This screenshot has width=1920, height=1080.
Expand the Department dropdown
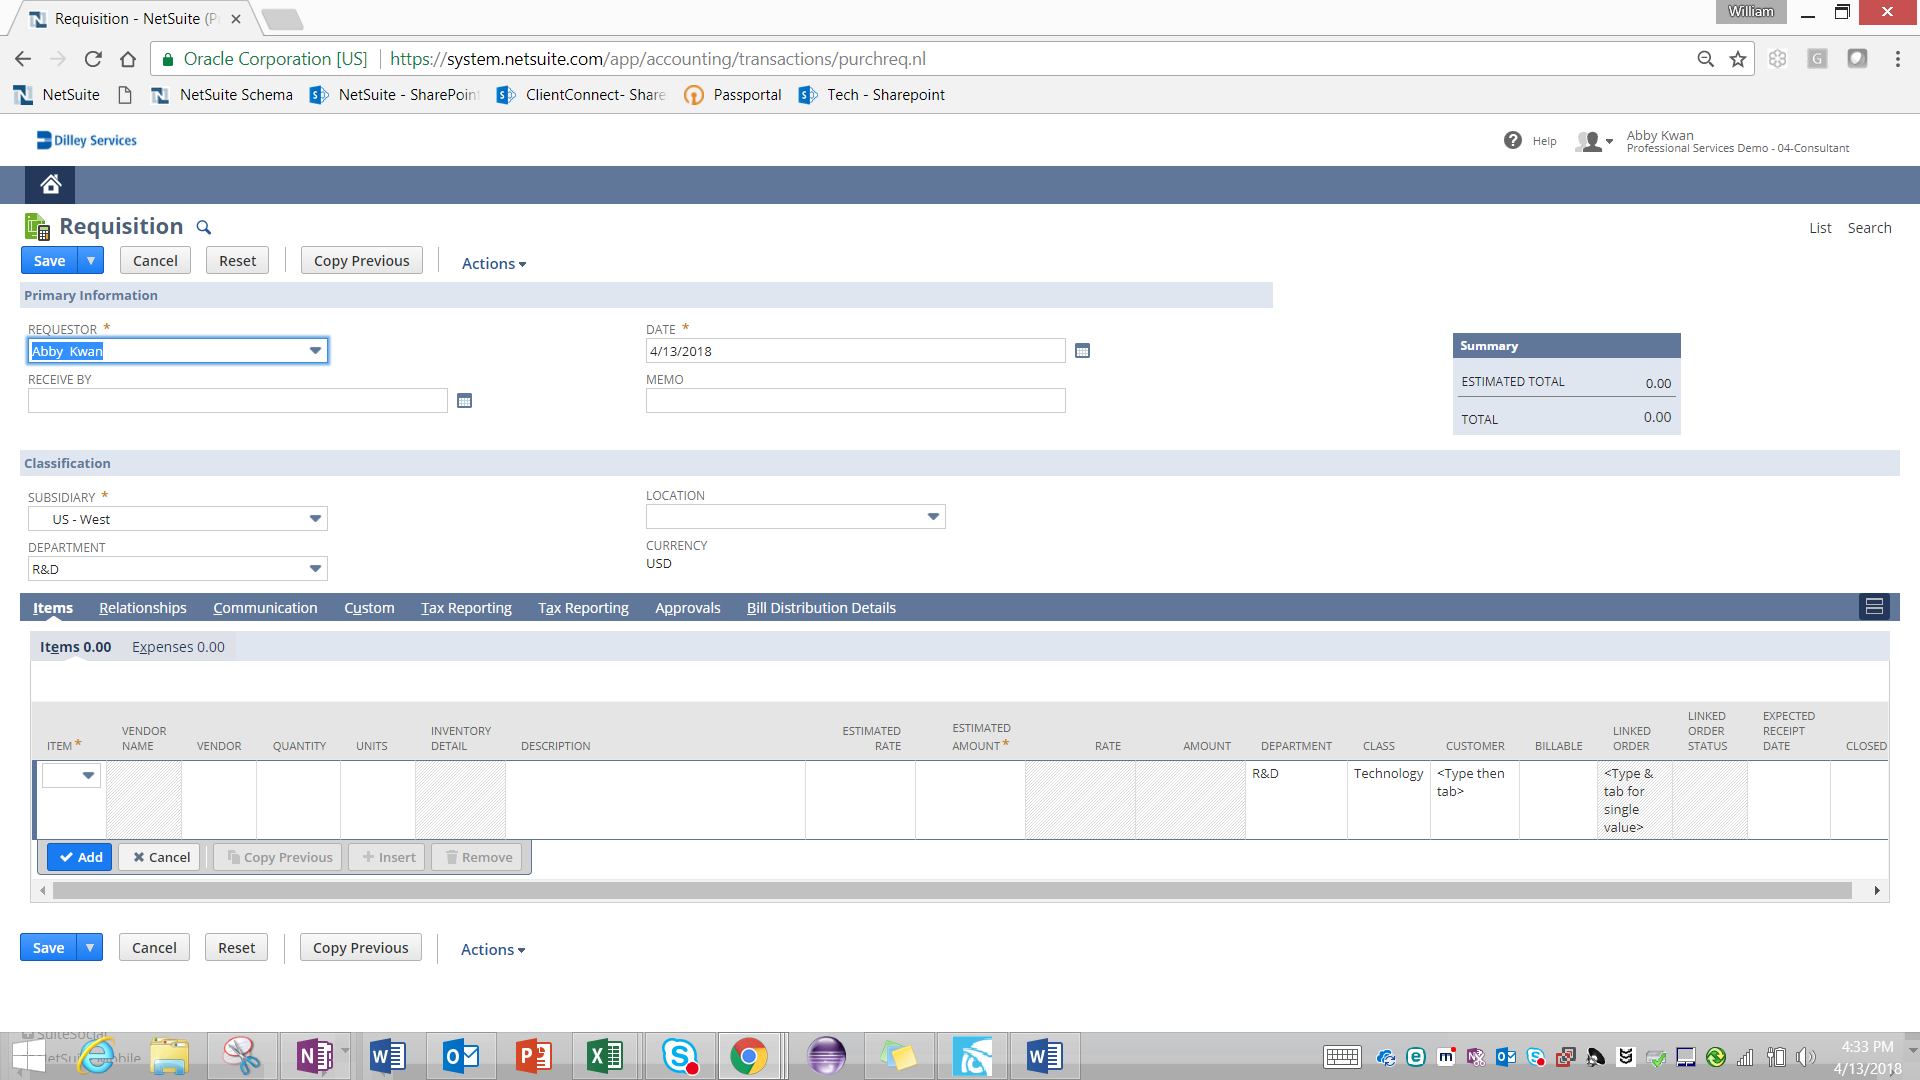[x=315, y=568]
